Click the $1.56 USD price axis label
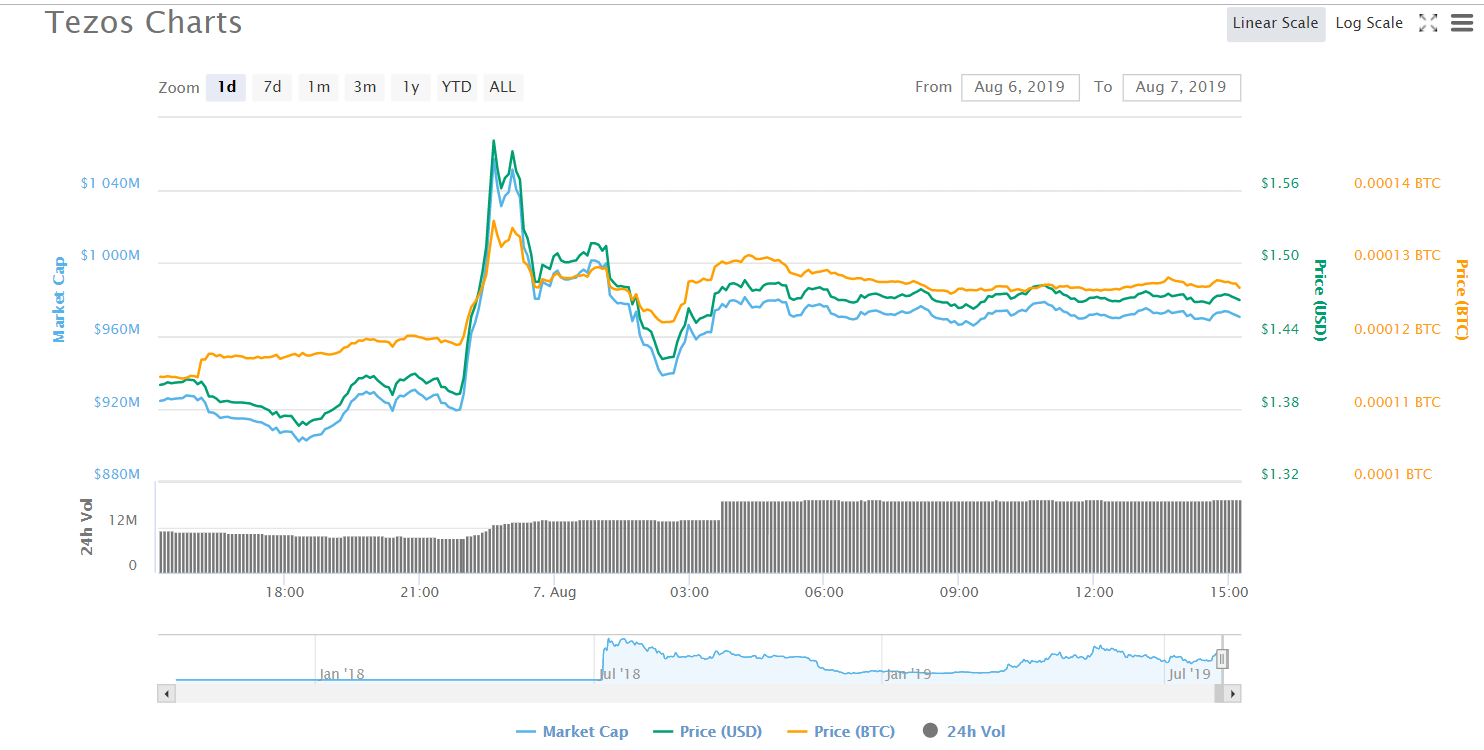This screenshot has height=750, width=1484. pos(1280,183)
